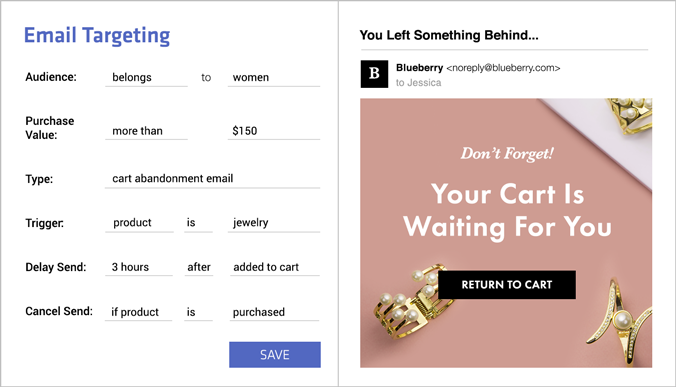This screenshot has width=676, height=387.
Task: Click the noreply@blueberry.com sender address
Action: pos(503,68)
